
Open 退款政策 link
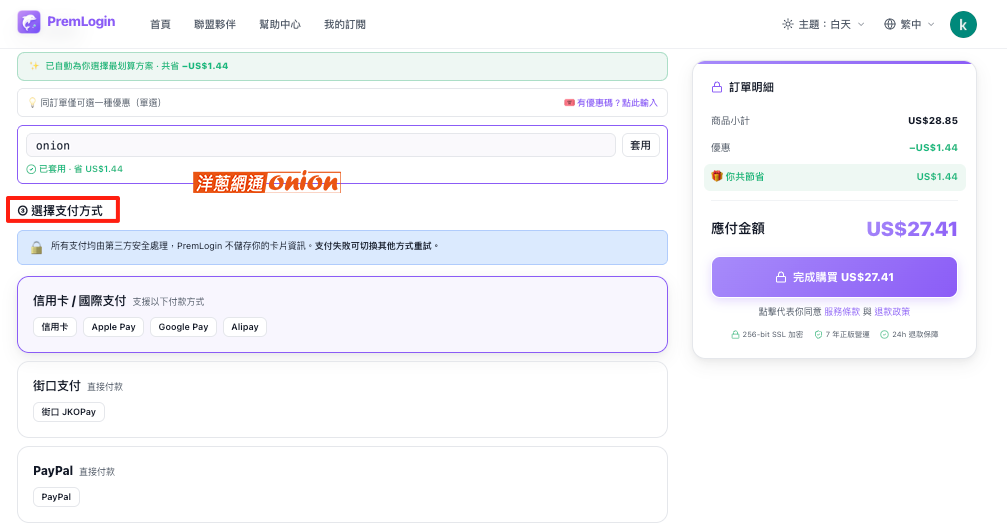click(892, 311)
